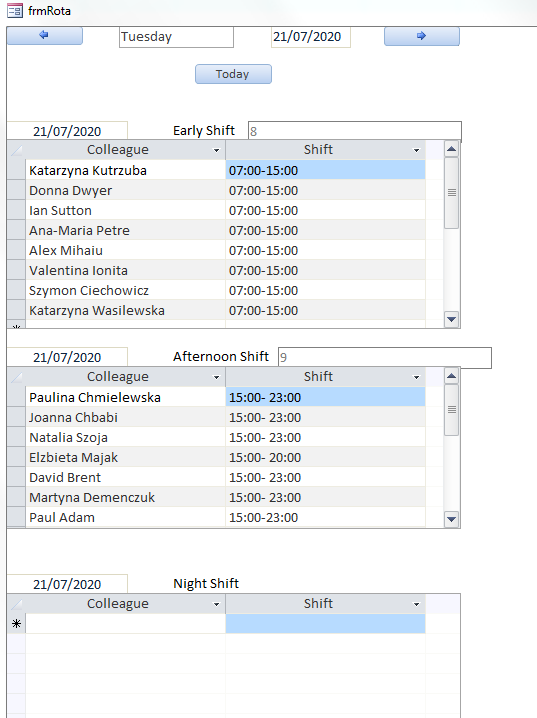Viewport: 537px width, 718px height.
Task: Open Colleague column dropdown in Early Shift
Action: (216, 150)
